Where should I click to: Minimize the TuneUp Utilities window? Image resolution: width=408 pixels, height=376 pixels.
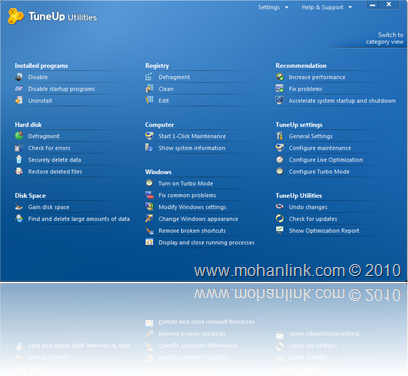tap(373, 5)
